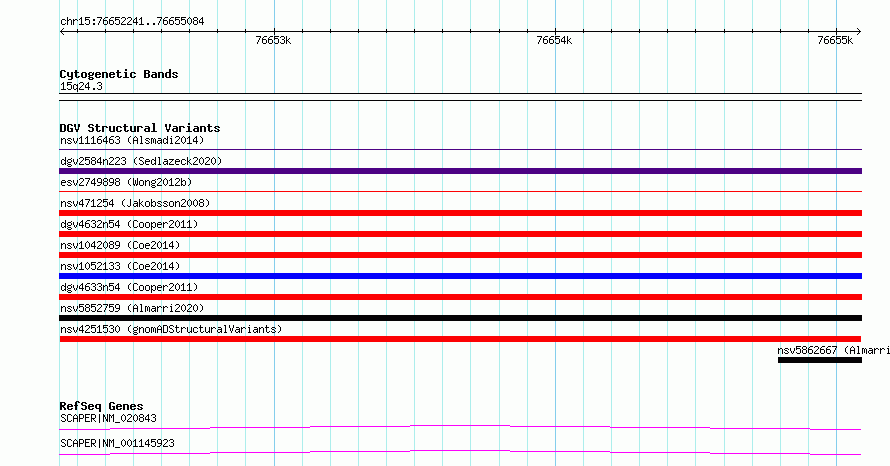Select the red nsv4251530 variant bar
Screen dimensions: 890x466
pyautogui.click(x=460, y=339)
